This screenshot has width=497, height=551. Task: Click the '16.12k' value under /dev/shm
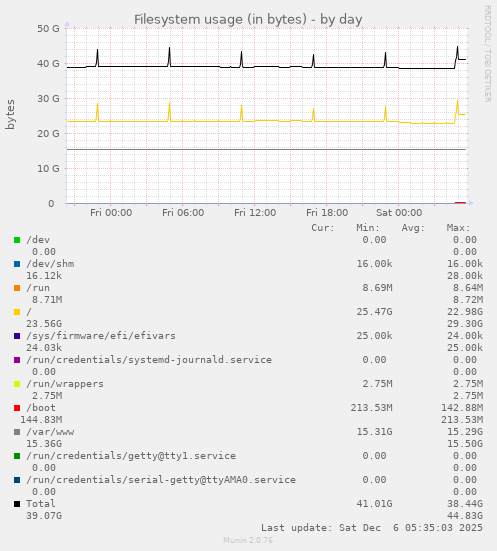[x=44, y=276]
